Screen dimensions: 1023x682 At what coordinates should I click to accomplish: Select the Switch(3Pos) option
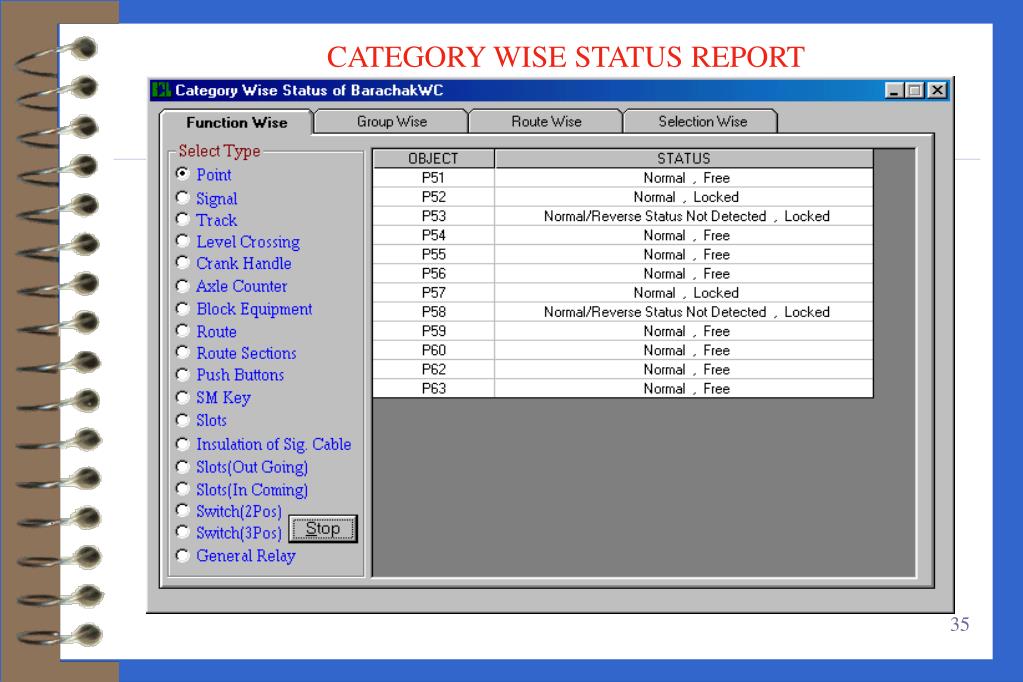(x=183, y=533)
